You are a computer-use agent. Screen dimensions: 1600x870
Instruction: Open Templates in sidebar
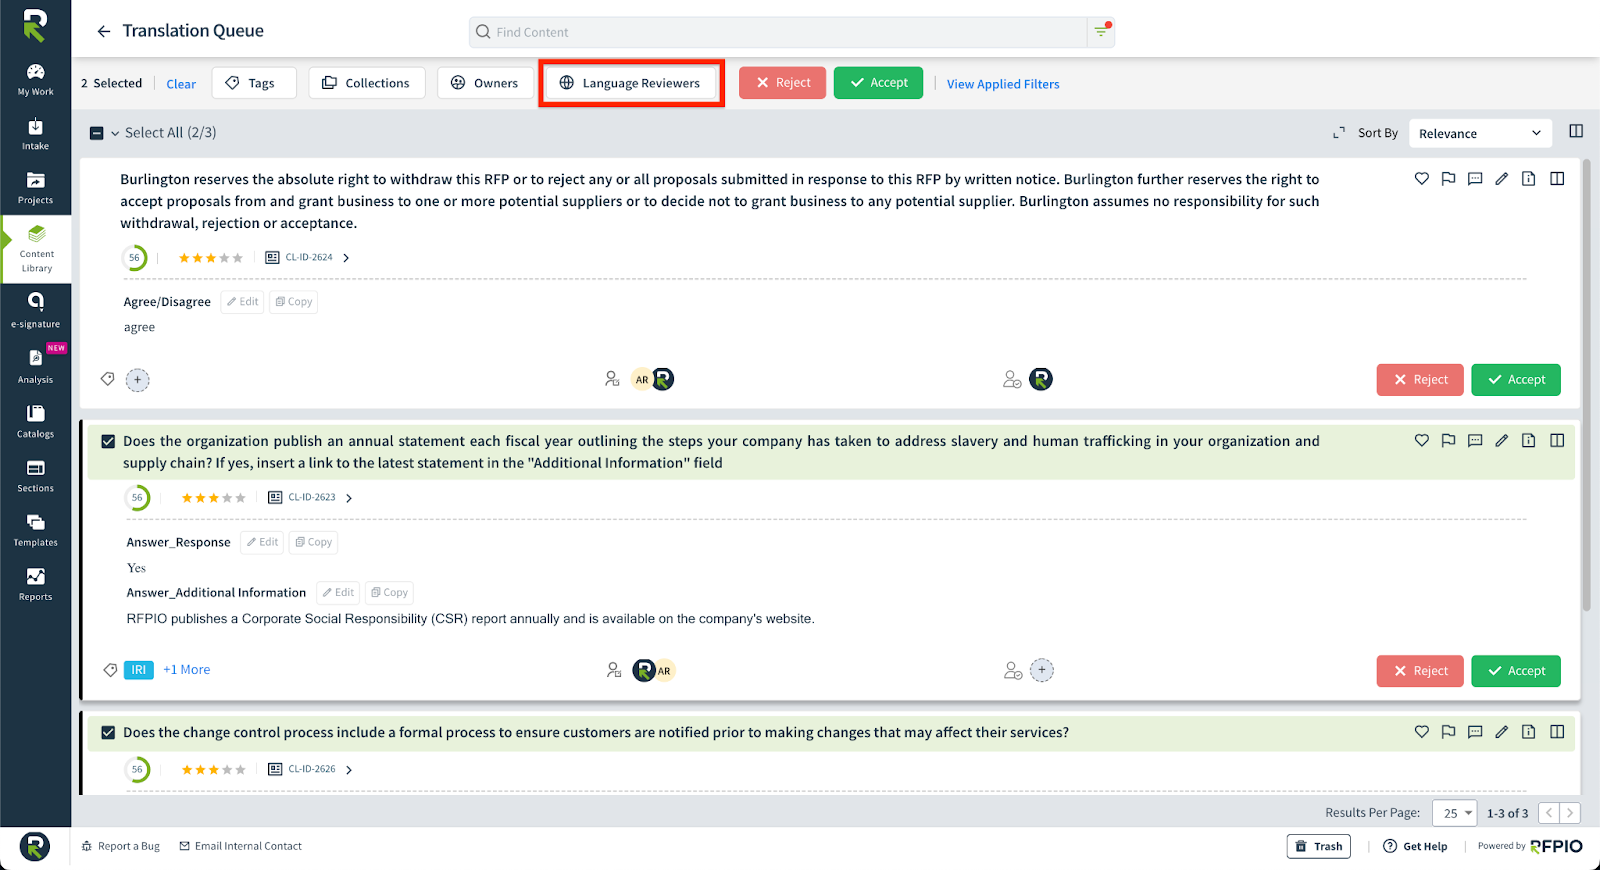tap(35, 530)
